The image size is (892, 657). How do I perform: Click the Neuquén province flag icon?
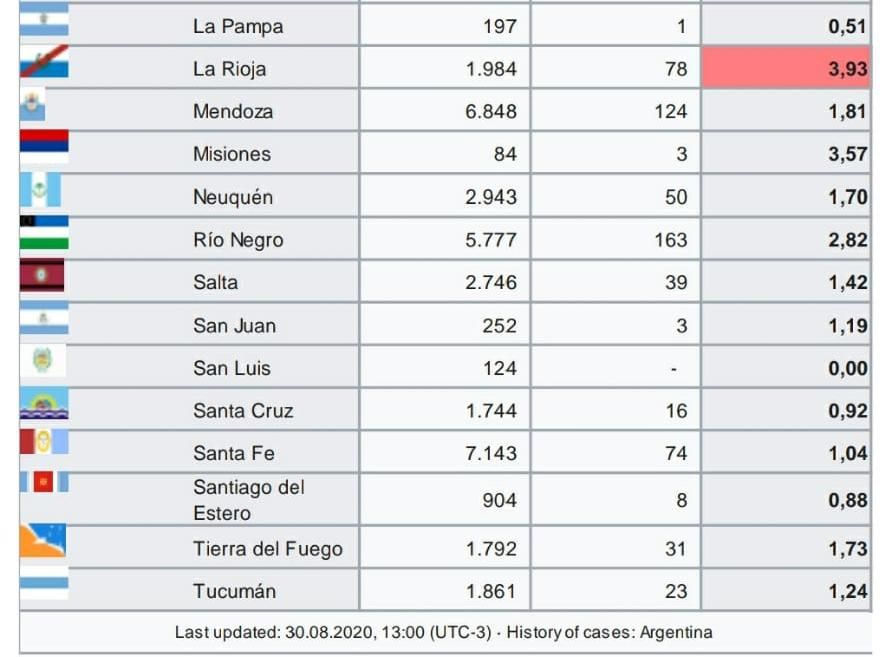tap(40, 190)
